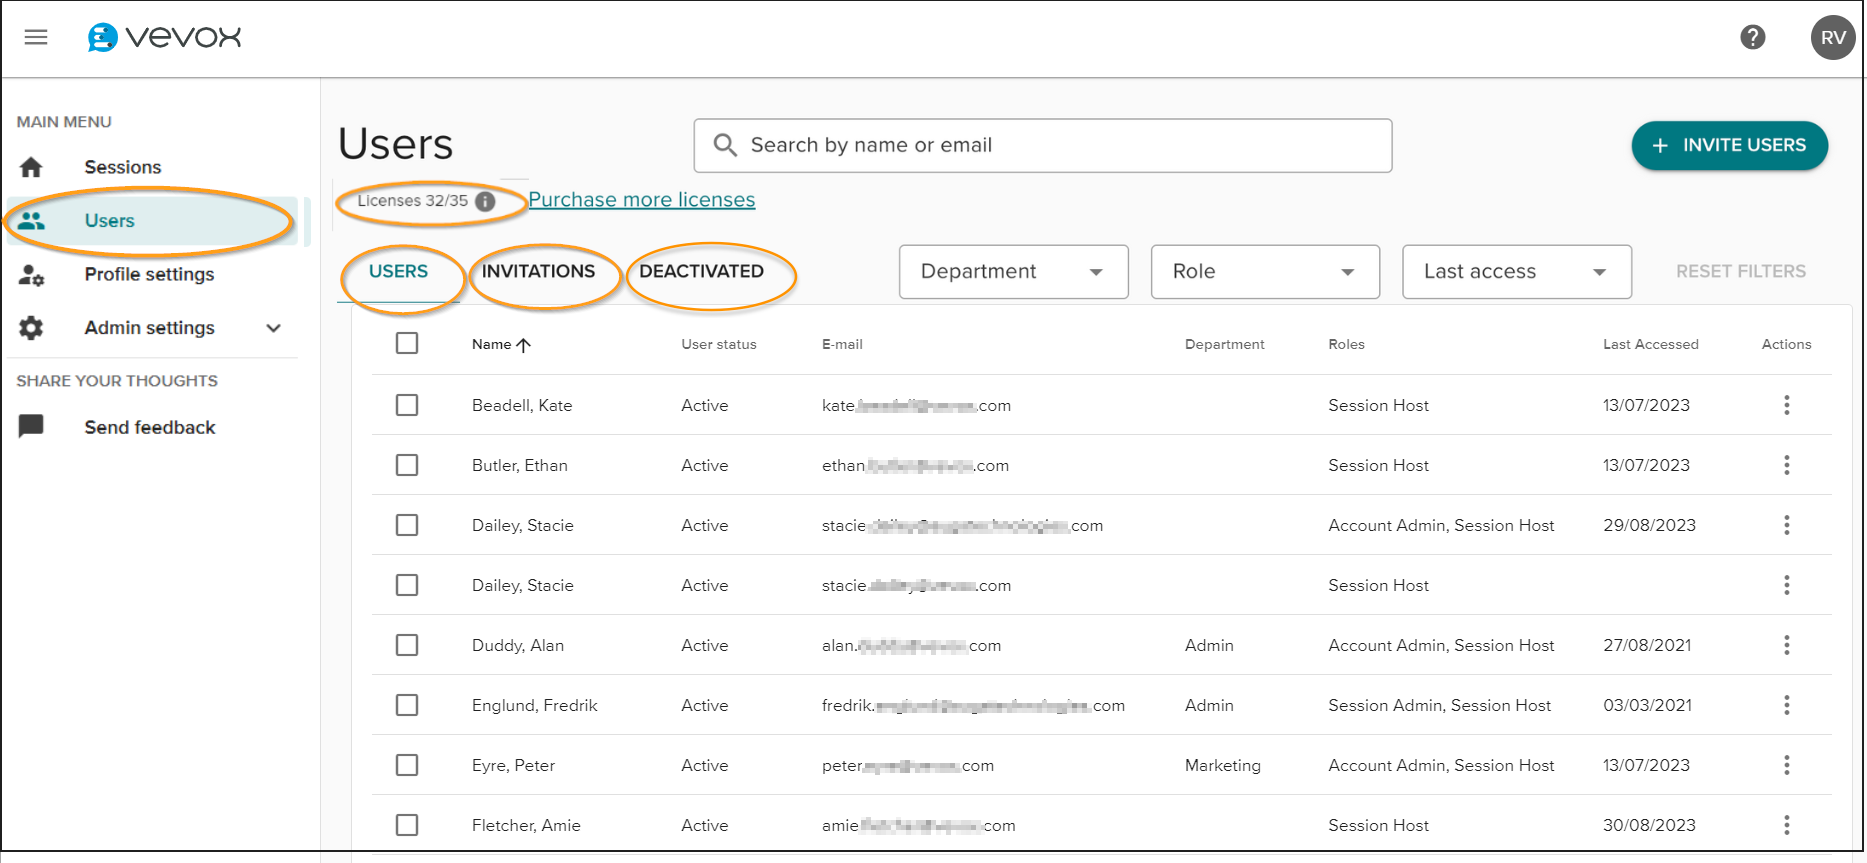Click the Last Accessed column header
This screenshot has width=1867, height=863.
tap(1651, 344)
